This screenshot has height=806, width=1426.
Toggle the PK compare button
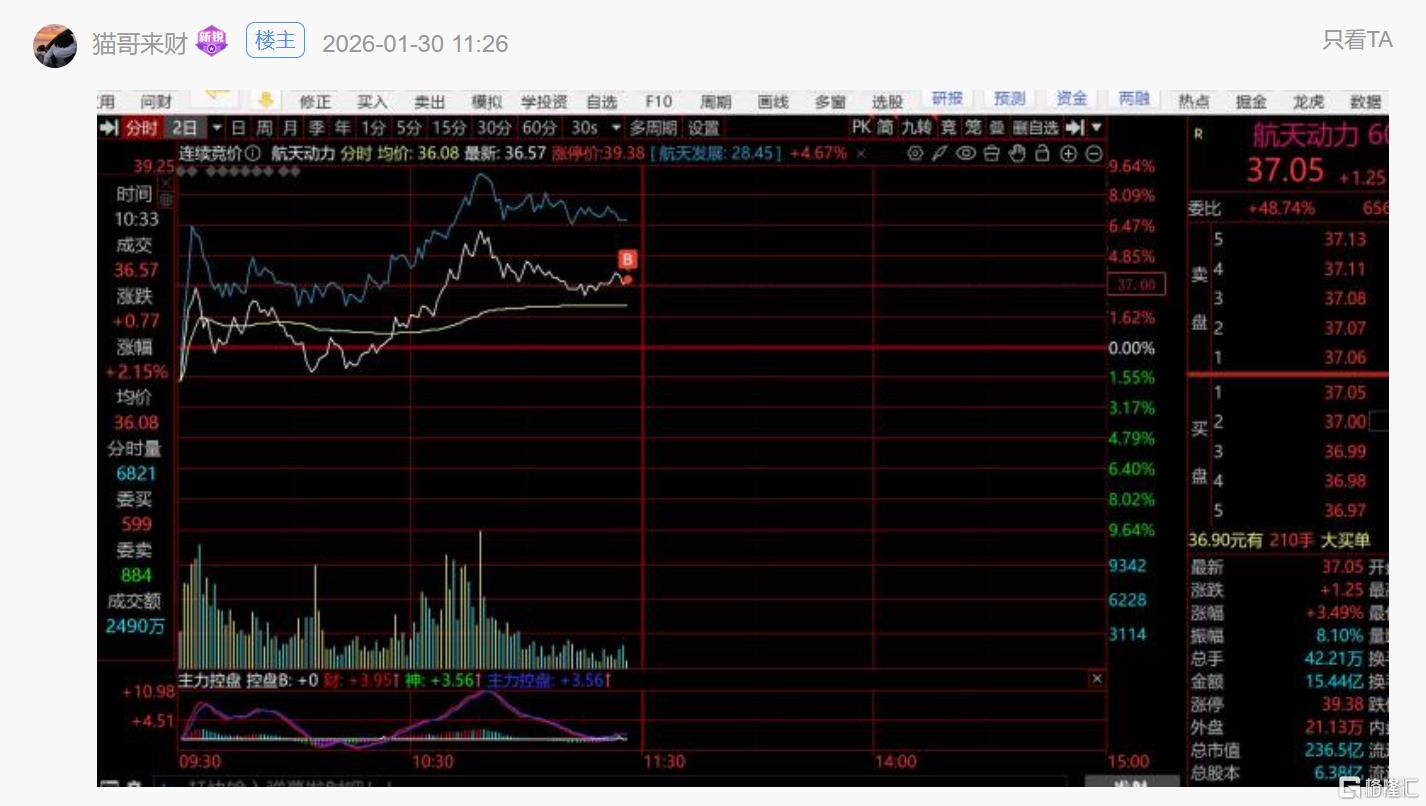click(861, 127)
